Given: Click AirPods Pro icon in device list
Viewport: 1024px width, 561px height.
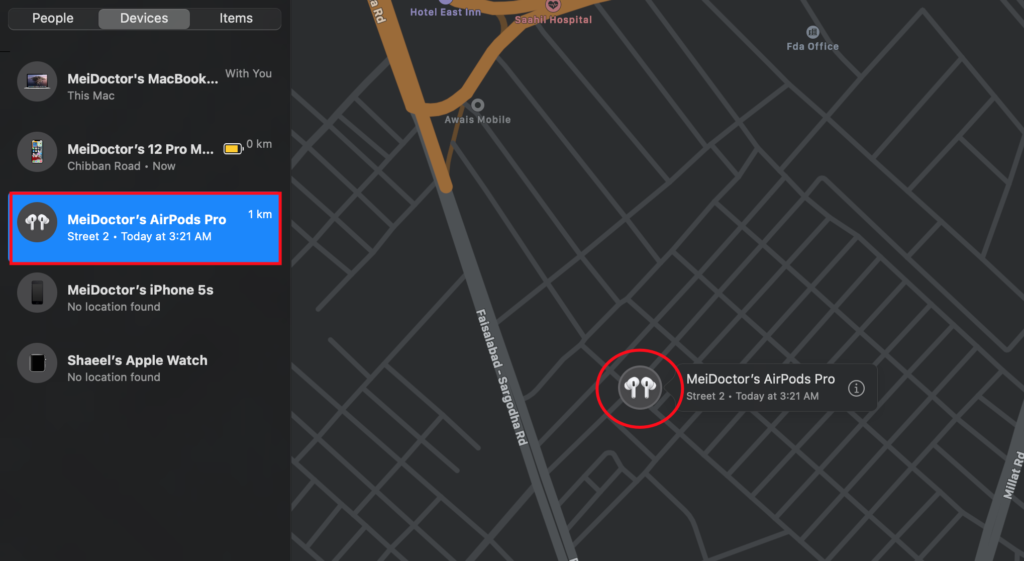Looking at the screenshot, I should click(37, 223).
